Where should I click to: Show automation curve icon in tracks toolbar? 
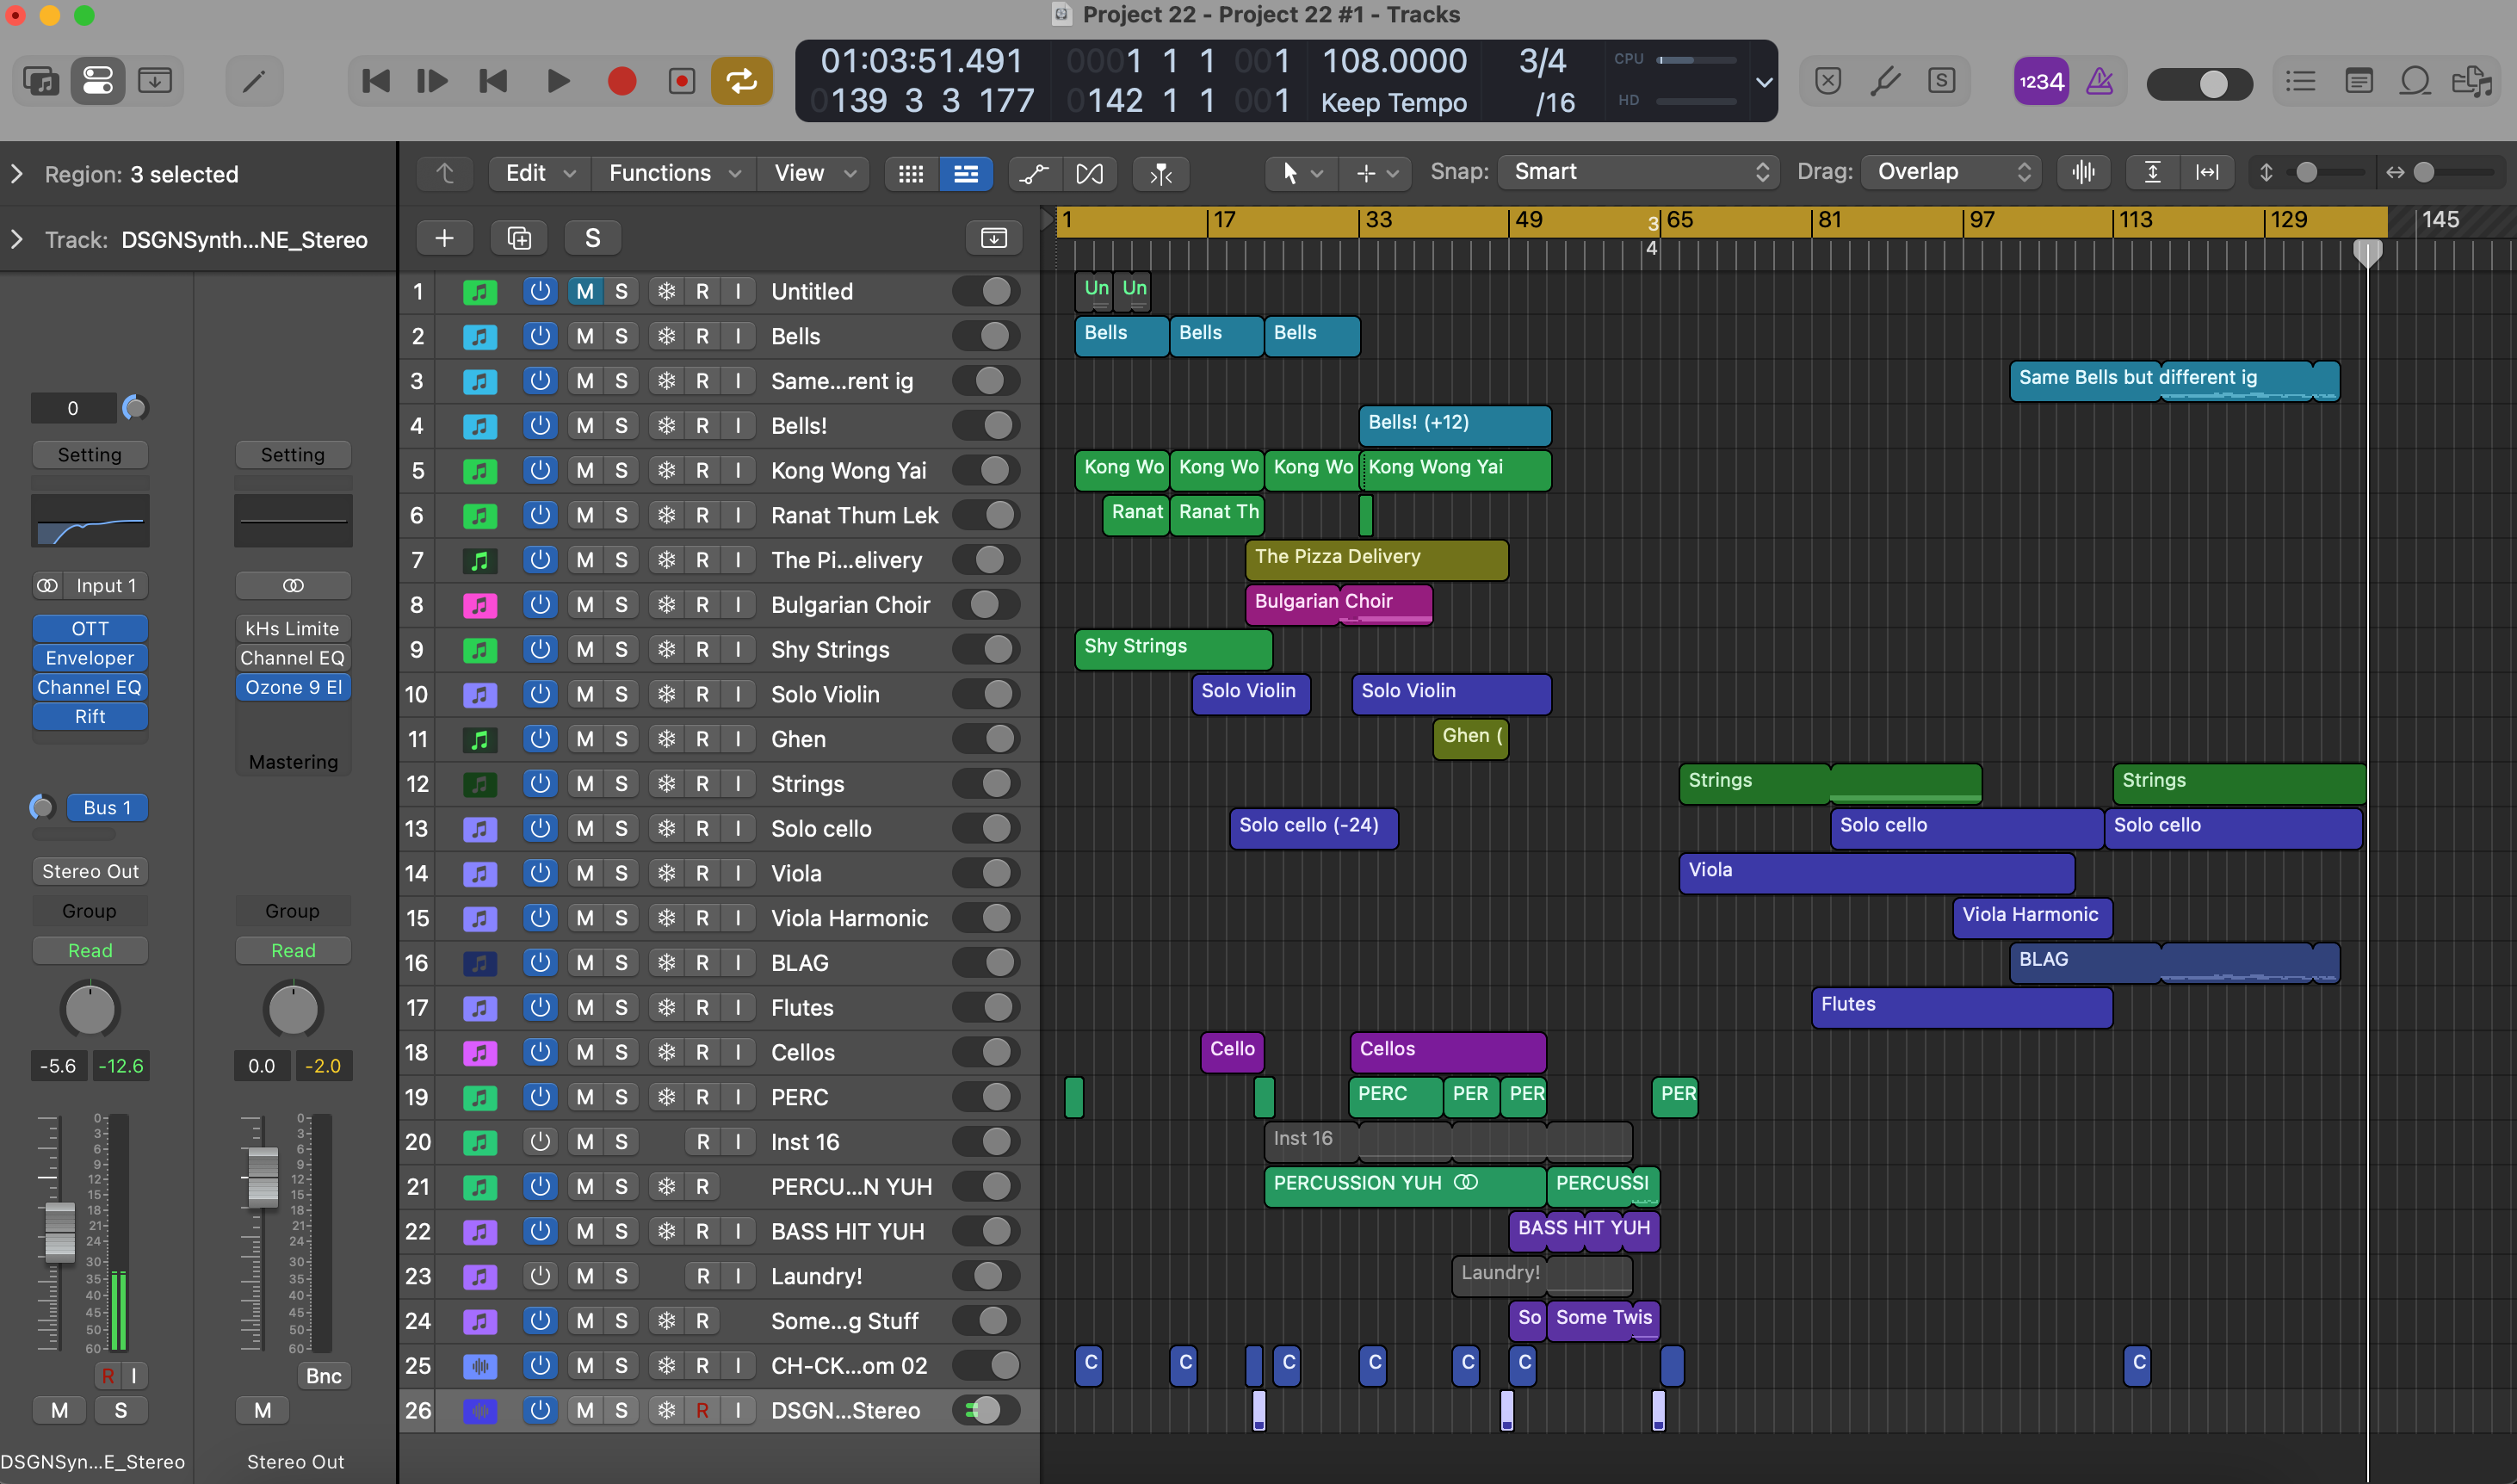tap(1034, 173)
